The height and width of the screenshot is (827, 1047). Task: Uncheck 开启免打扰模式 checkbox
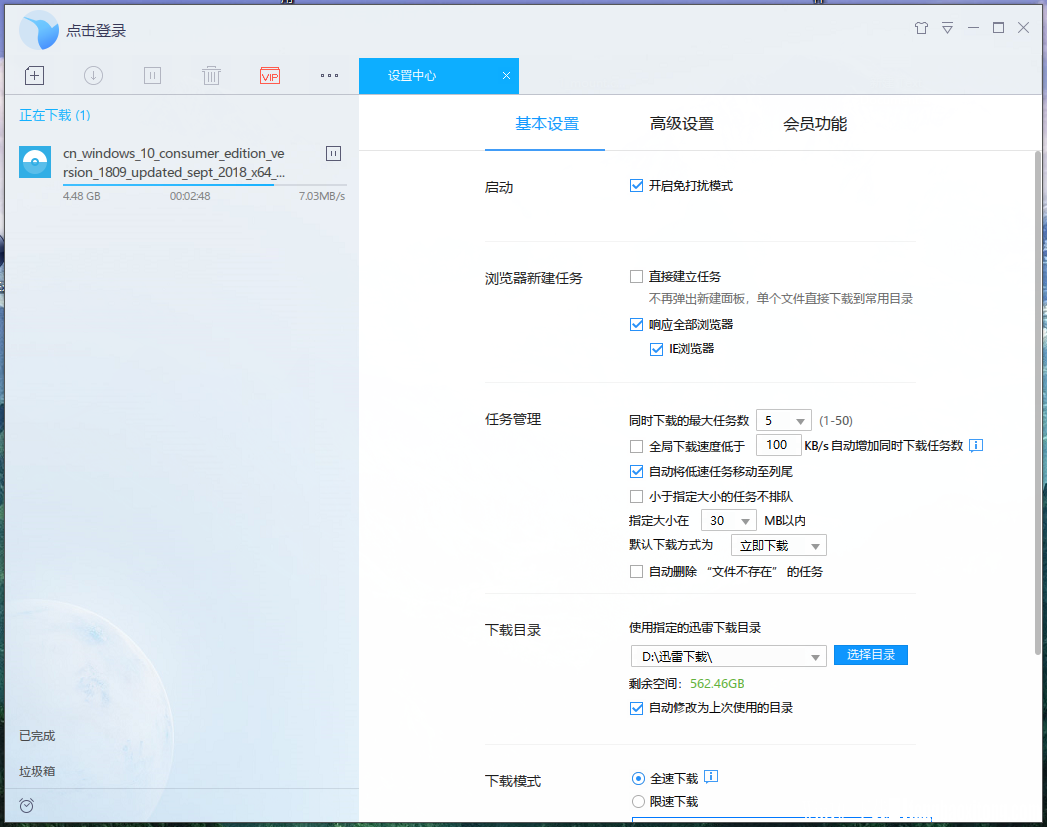click(636, 186)
